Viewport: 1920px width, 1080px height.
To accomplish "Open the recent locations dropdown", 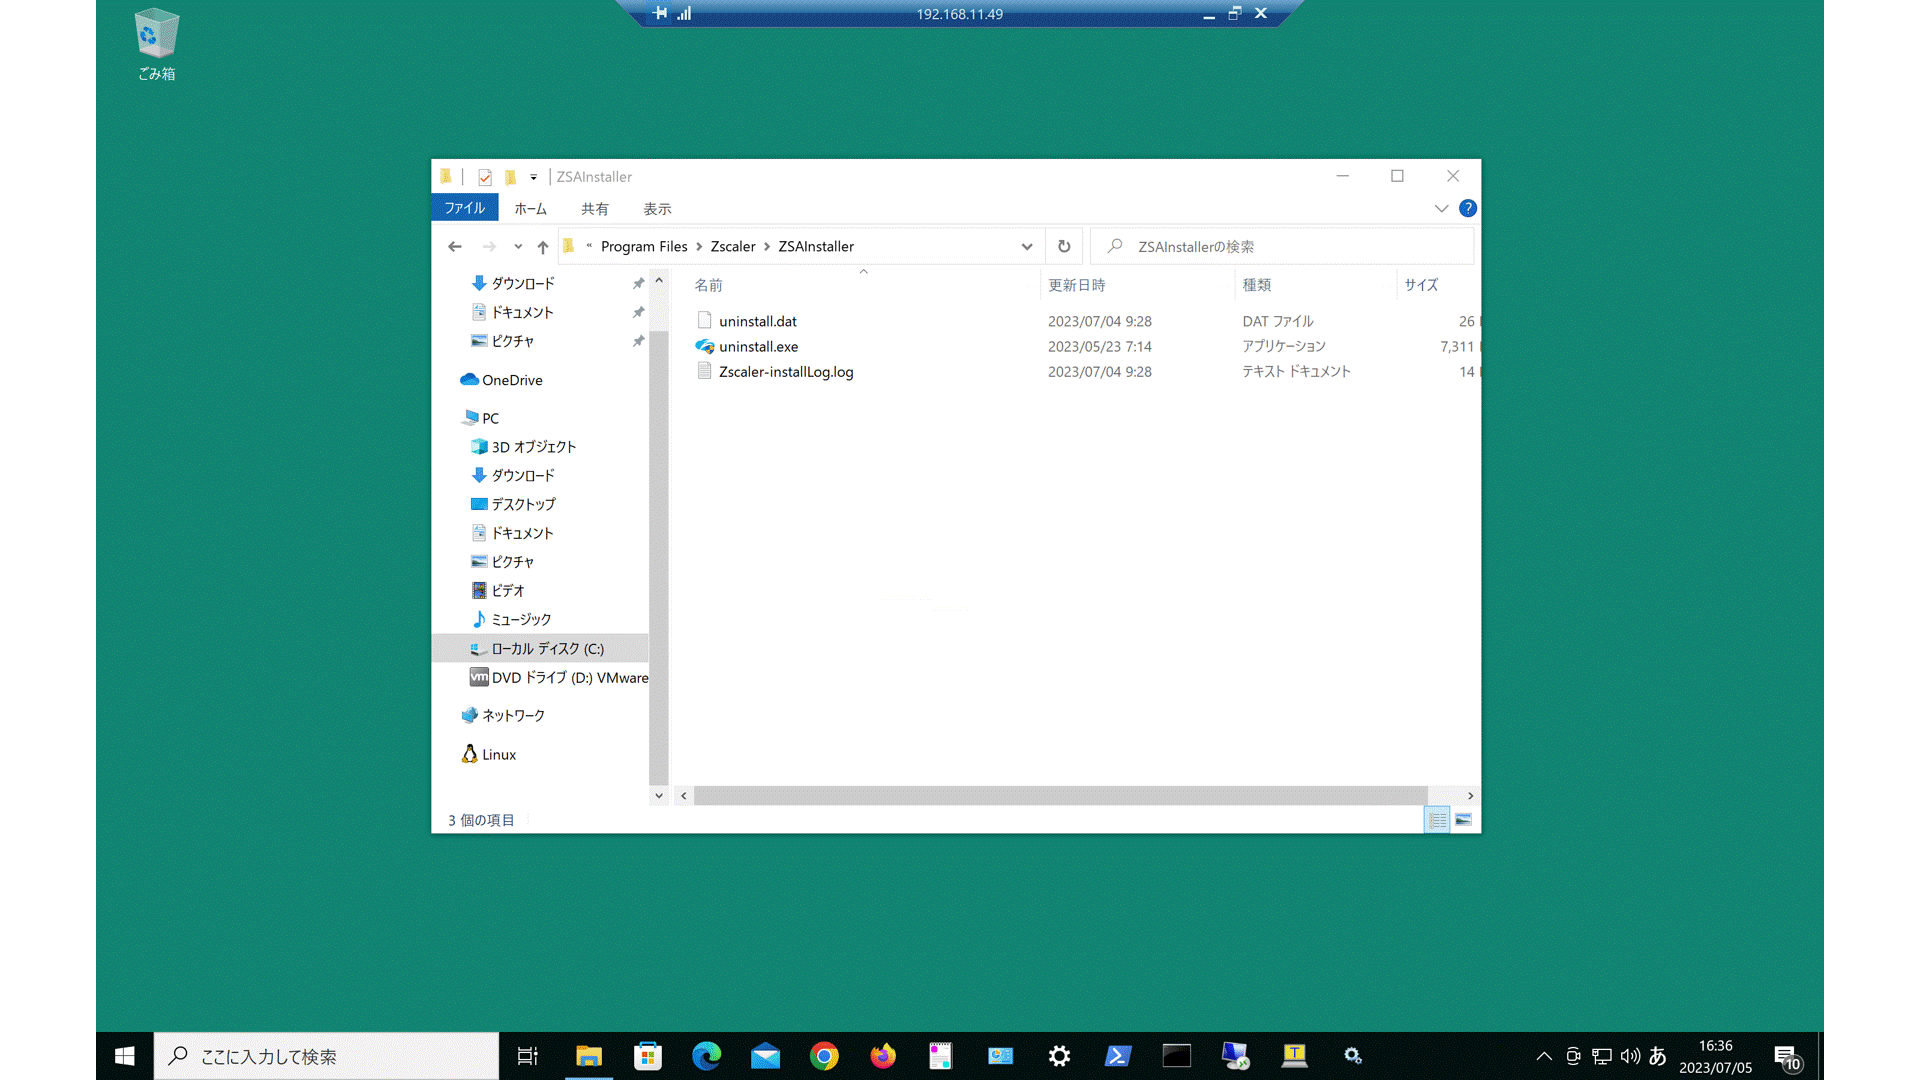I will tap(518, 246).
